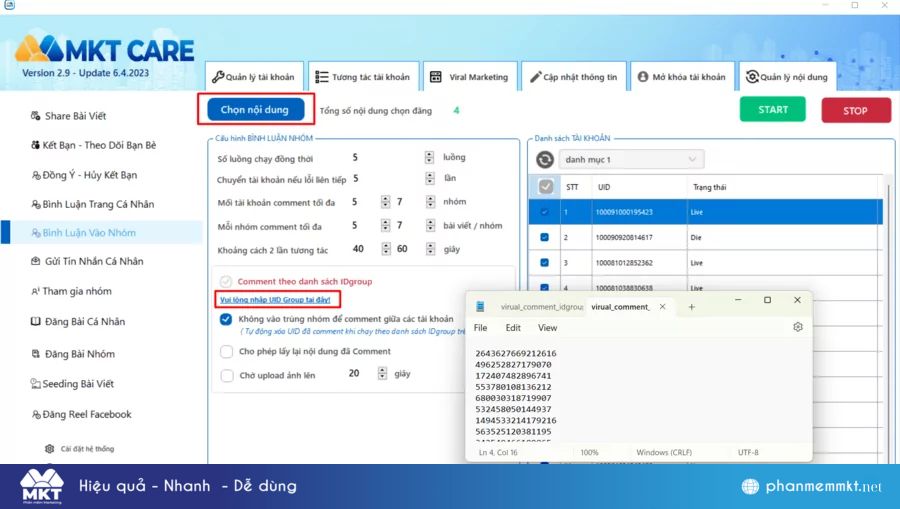
Task: Toggle checkbox for account 100091000195423
Action: coord(545,212)
